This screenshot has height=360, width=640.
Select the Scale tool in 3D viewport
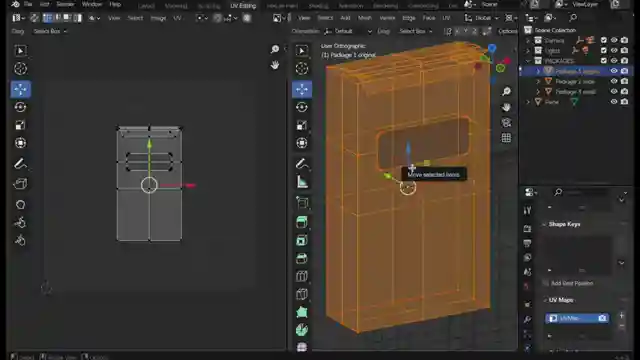[302, 125]
